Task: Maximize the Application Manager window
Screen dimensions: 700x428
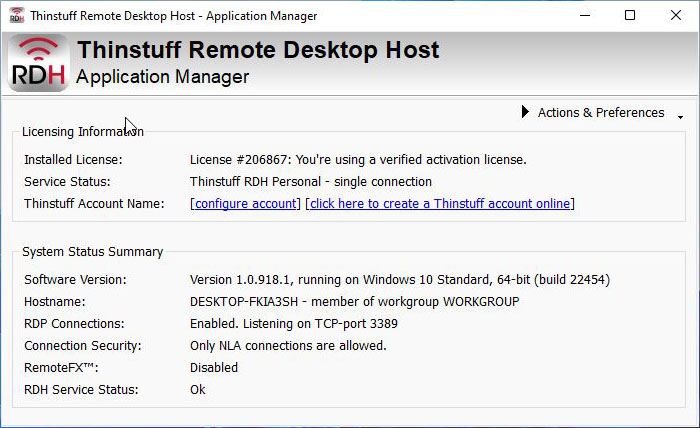Action: click(630, 16)
